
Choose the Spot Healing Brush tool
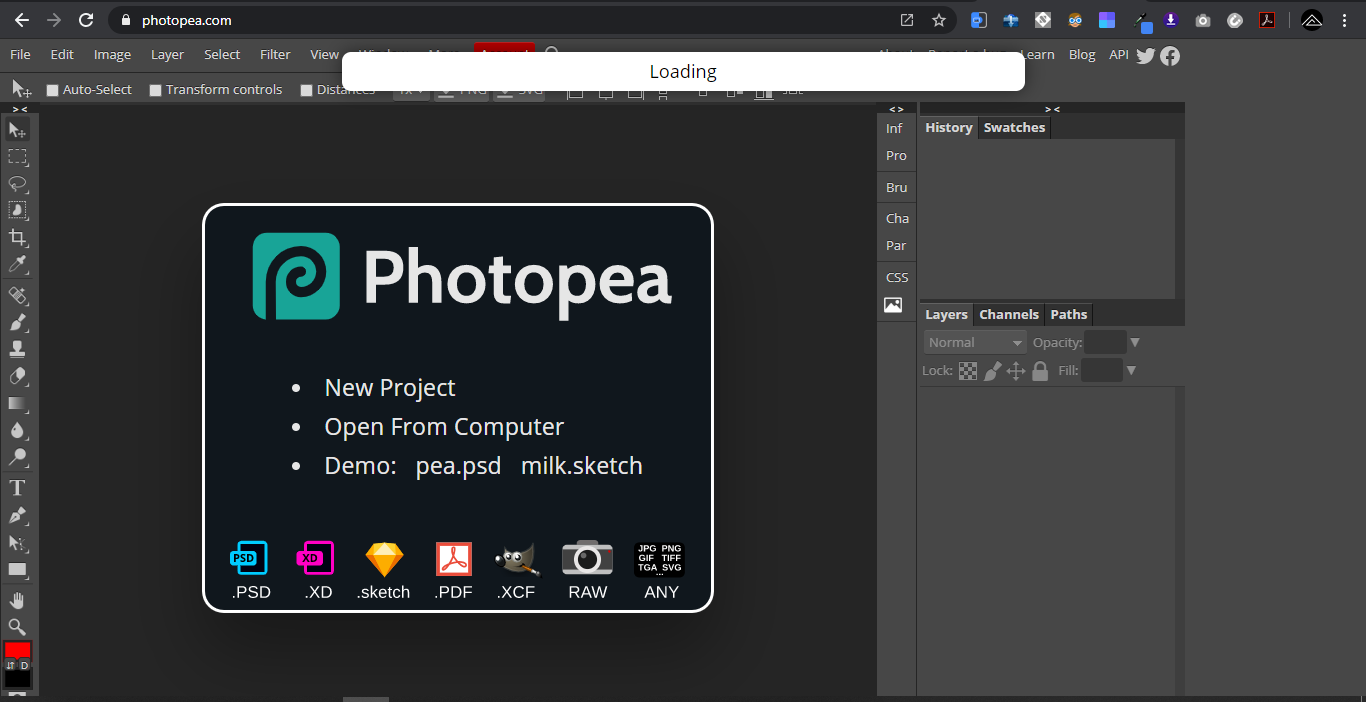point(17,296)
